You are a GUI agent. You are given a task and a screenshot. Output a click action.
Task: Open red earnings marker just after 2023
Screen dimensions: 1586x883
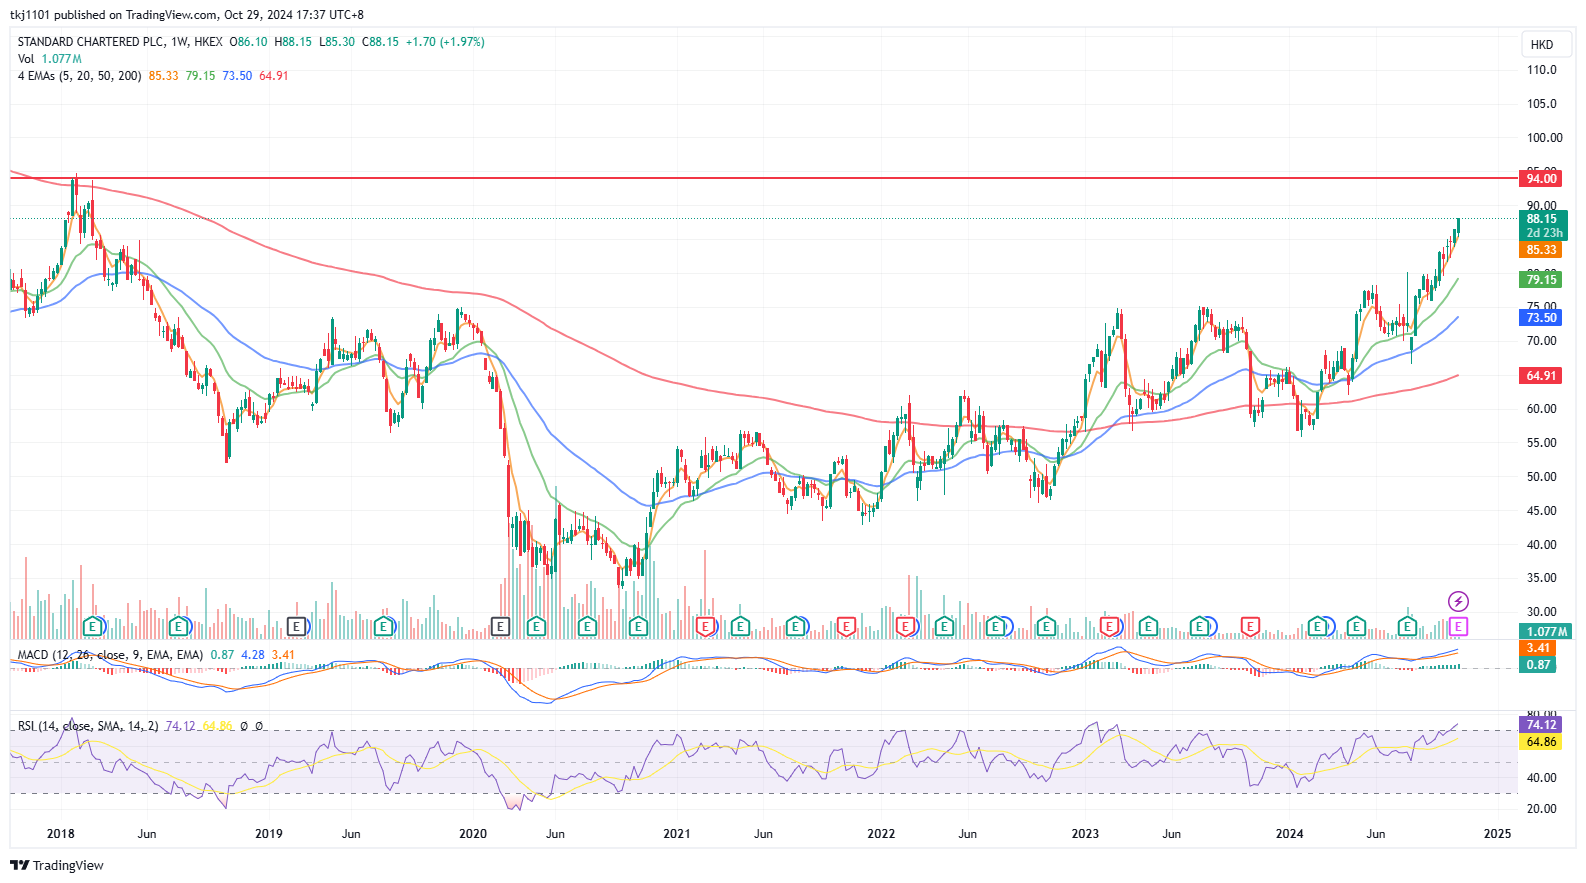tap(1109, 627)
